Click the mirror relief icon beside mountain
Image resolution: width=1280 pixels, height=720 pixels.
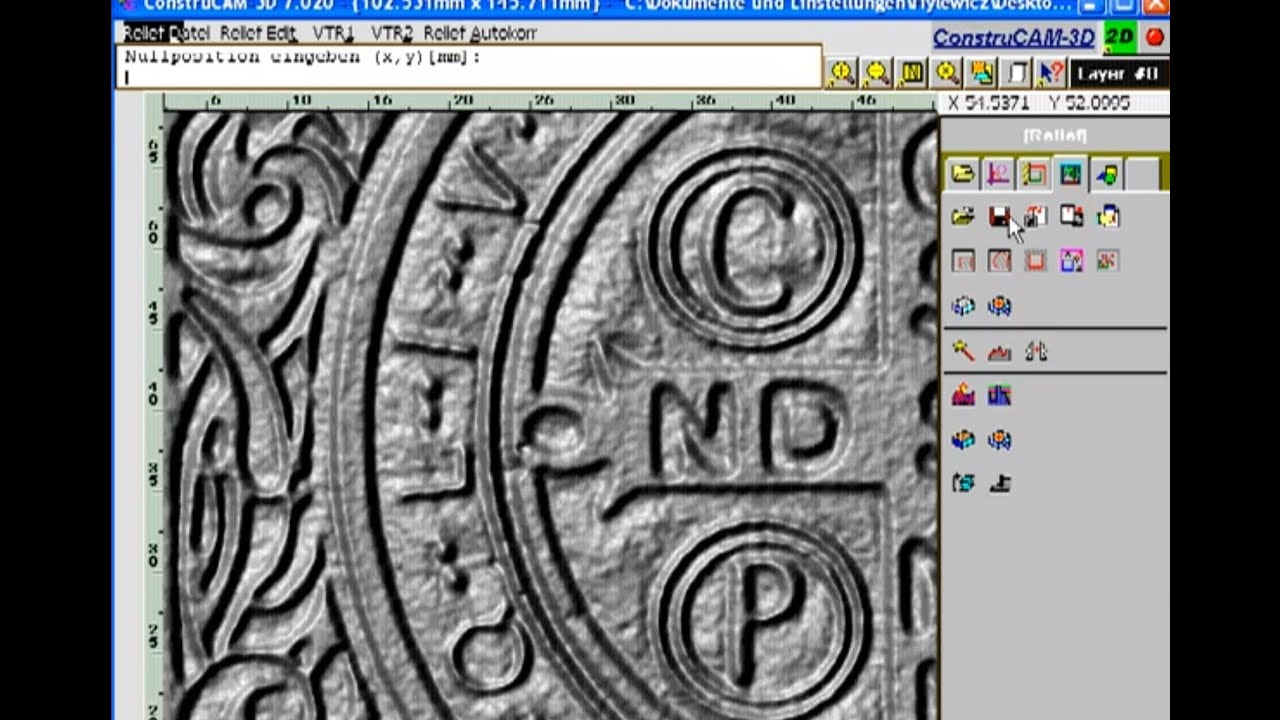tap(1035, 351)
